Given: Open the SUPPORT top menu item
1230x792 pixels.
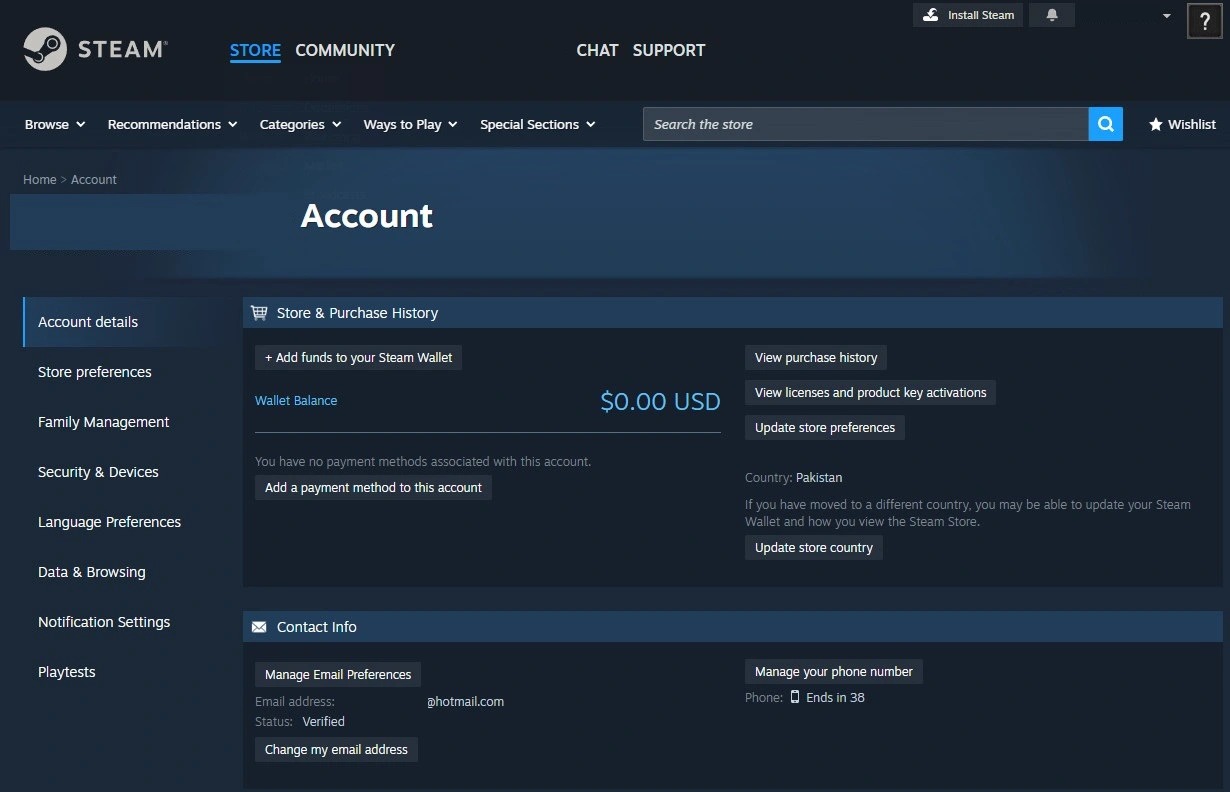Looking at the screenshot, I should (x=669, y=50).
